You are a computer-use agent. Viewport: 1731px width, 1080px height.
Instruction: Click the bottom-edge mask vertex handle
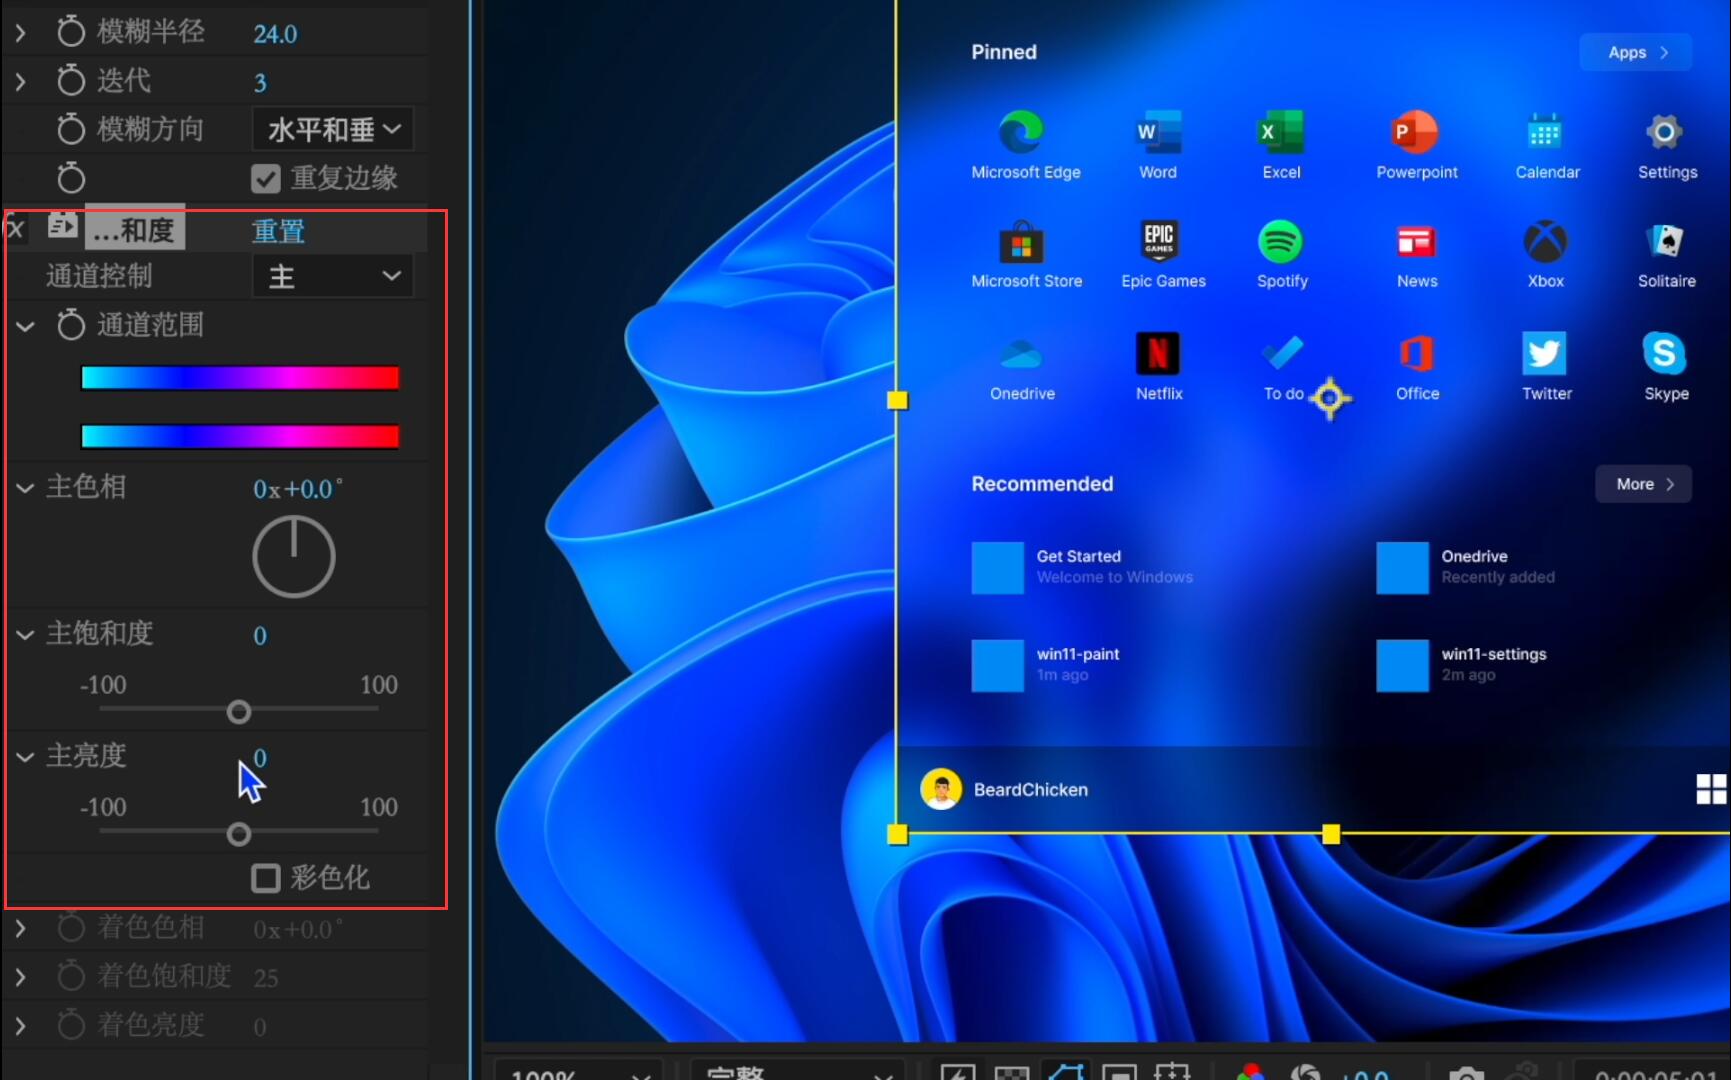point(1331,834)
